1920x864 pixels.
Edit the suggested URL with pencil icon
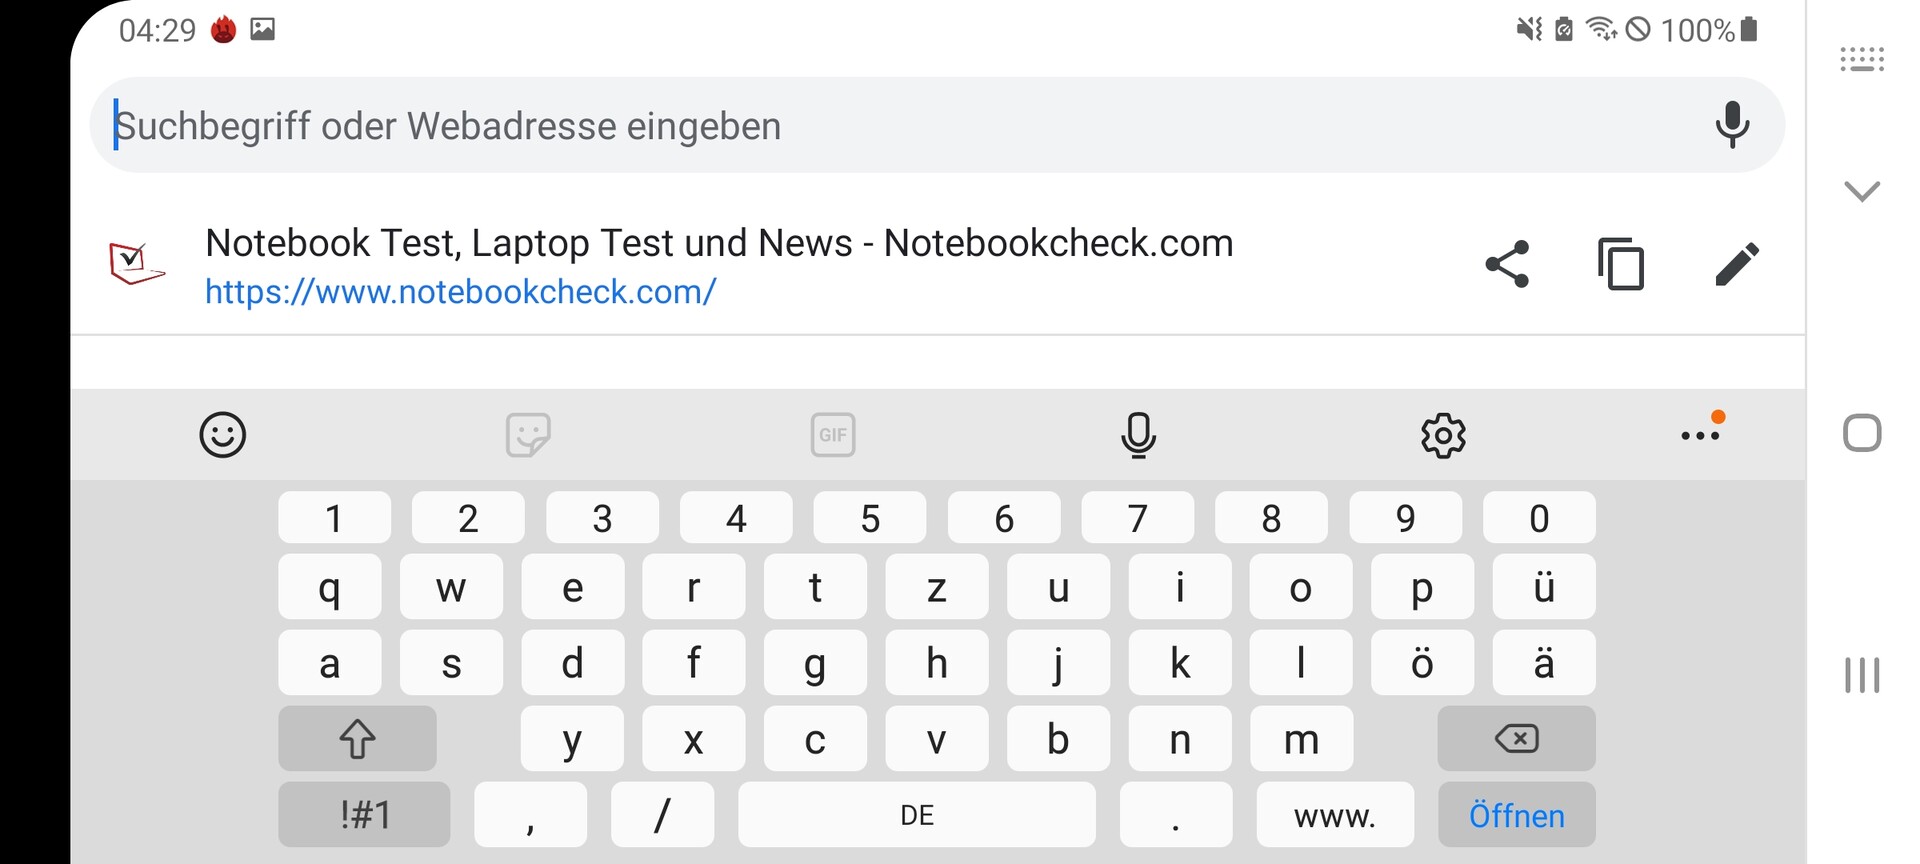(1736, 264)
